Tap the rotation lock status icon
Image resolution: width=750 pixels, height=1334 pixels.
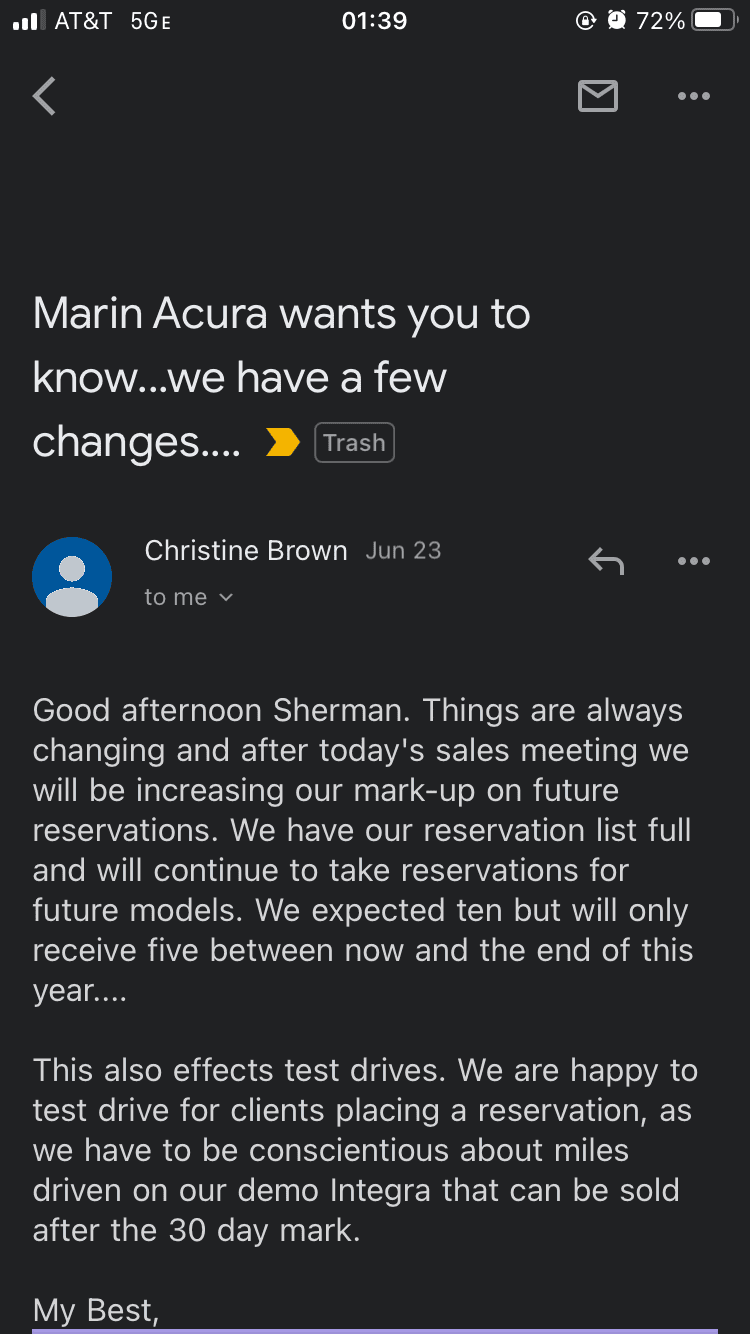pyautogui.click(x=586, y=21)
